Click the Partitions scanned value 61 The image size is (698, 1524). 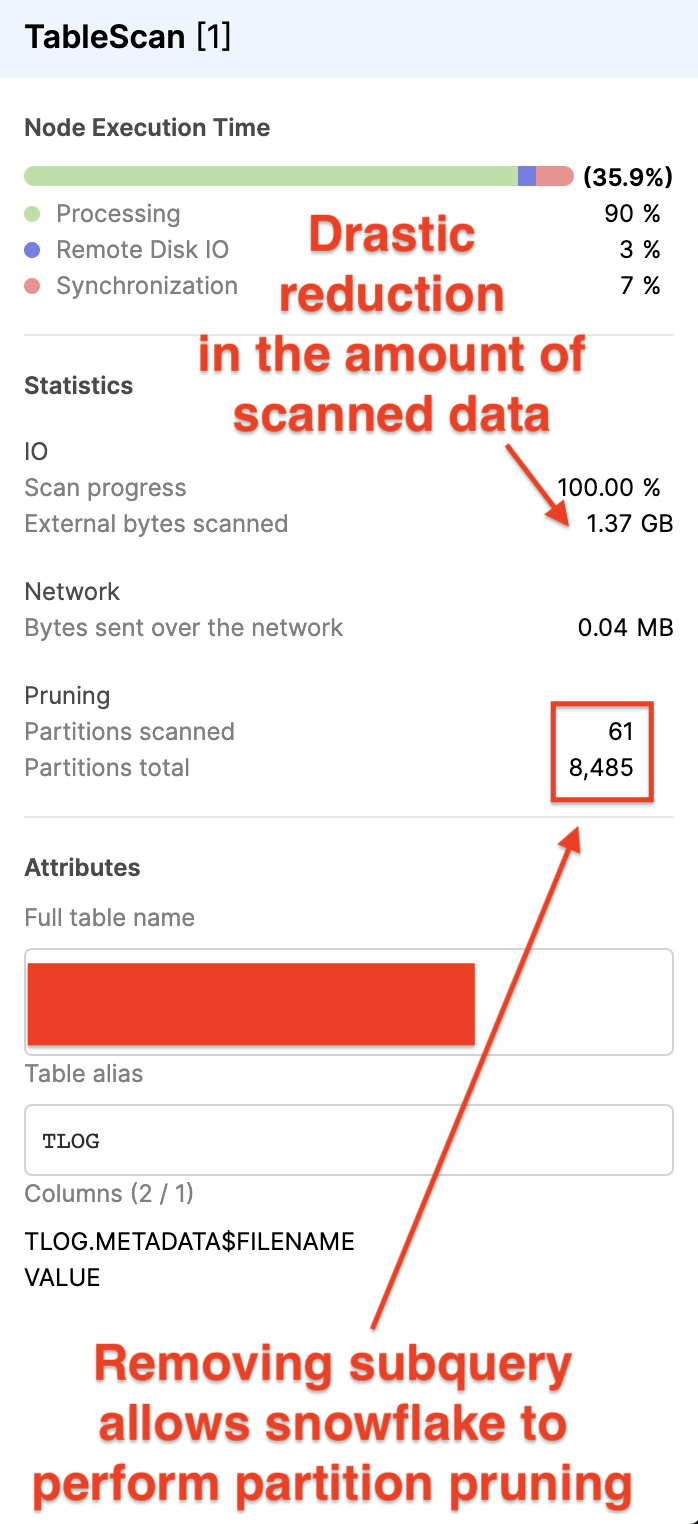point(621,732)
